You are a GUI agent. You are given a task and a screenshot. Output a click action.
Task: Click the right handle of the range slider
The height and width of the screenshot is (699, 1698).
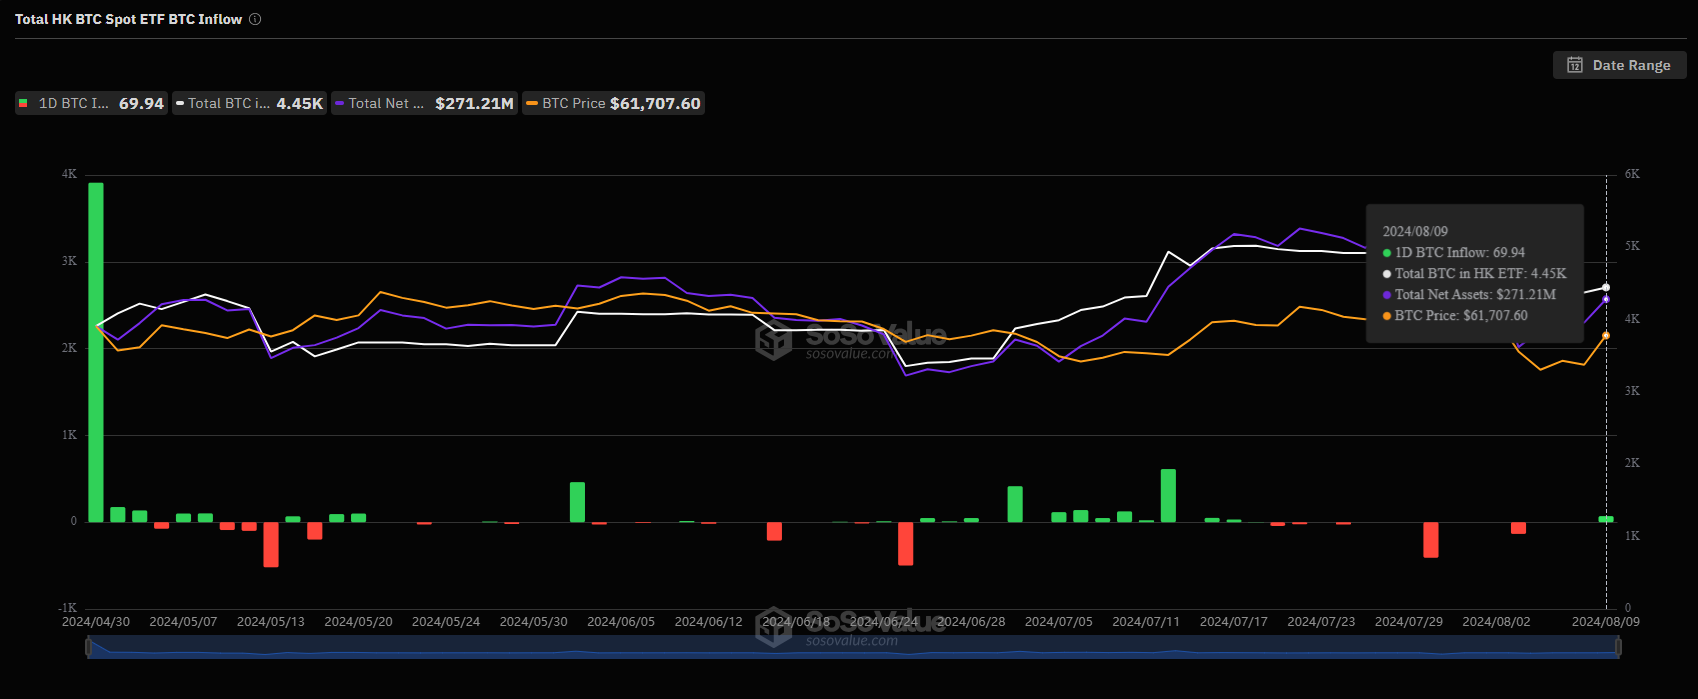pos(1618,648)
